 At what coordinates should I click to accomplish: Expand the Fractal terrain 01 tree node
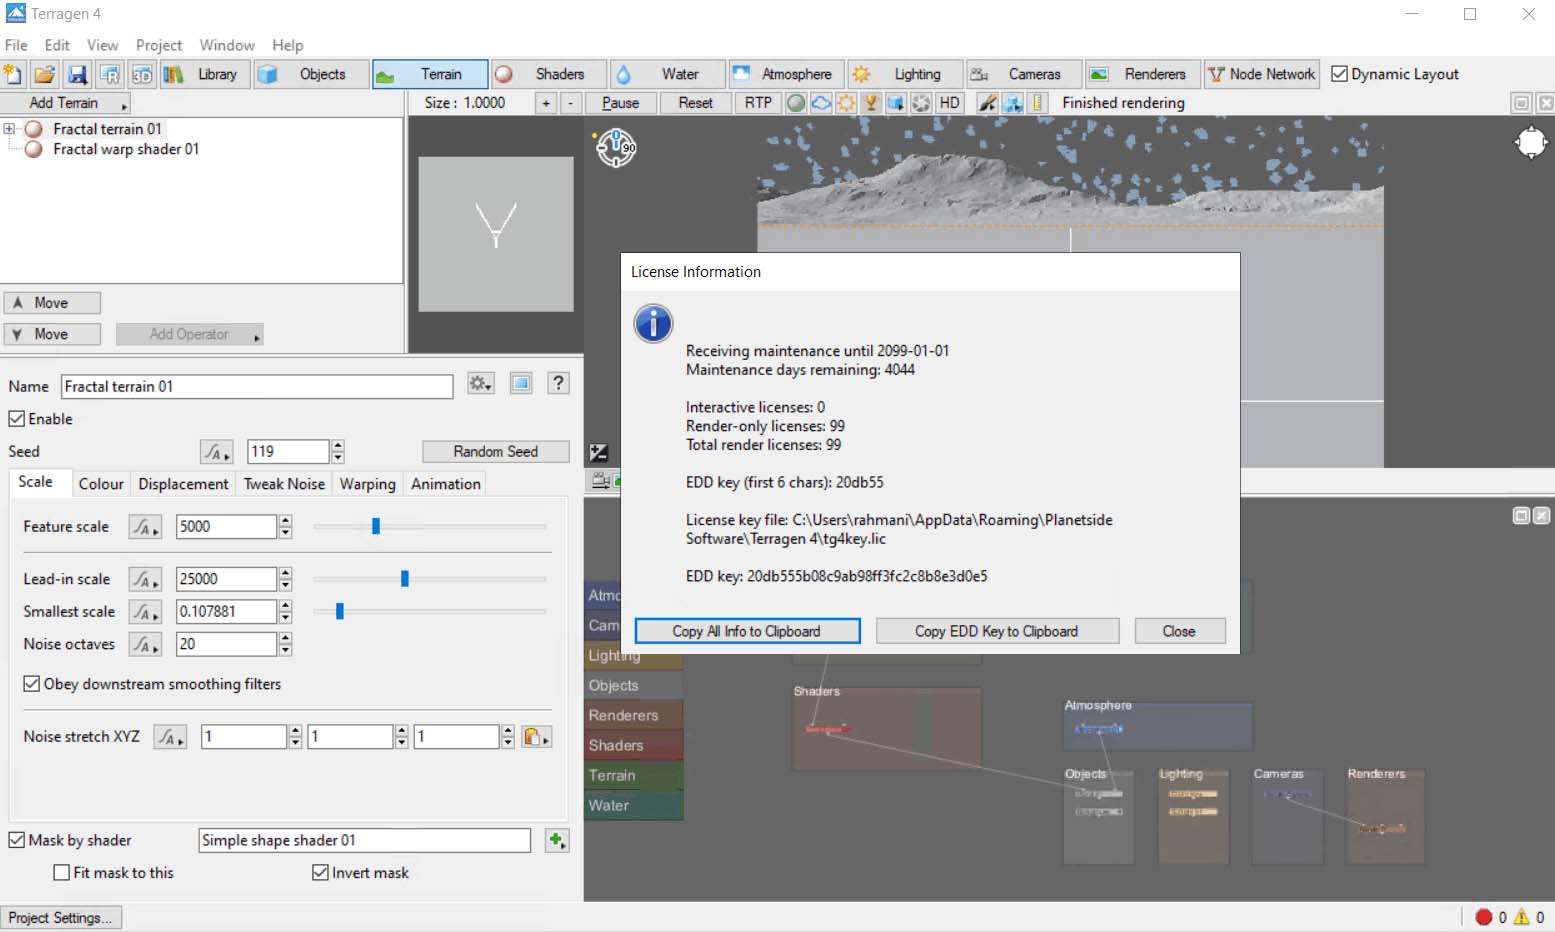tap(9, 129)
